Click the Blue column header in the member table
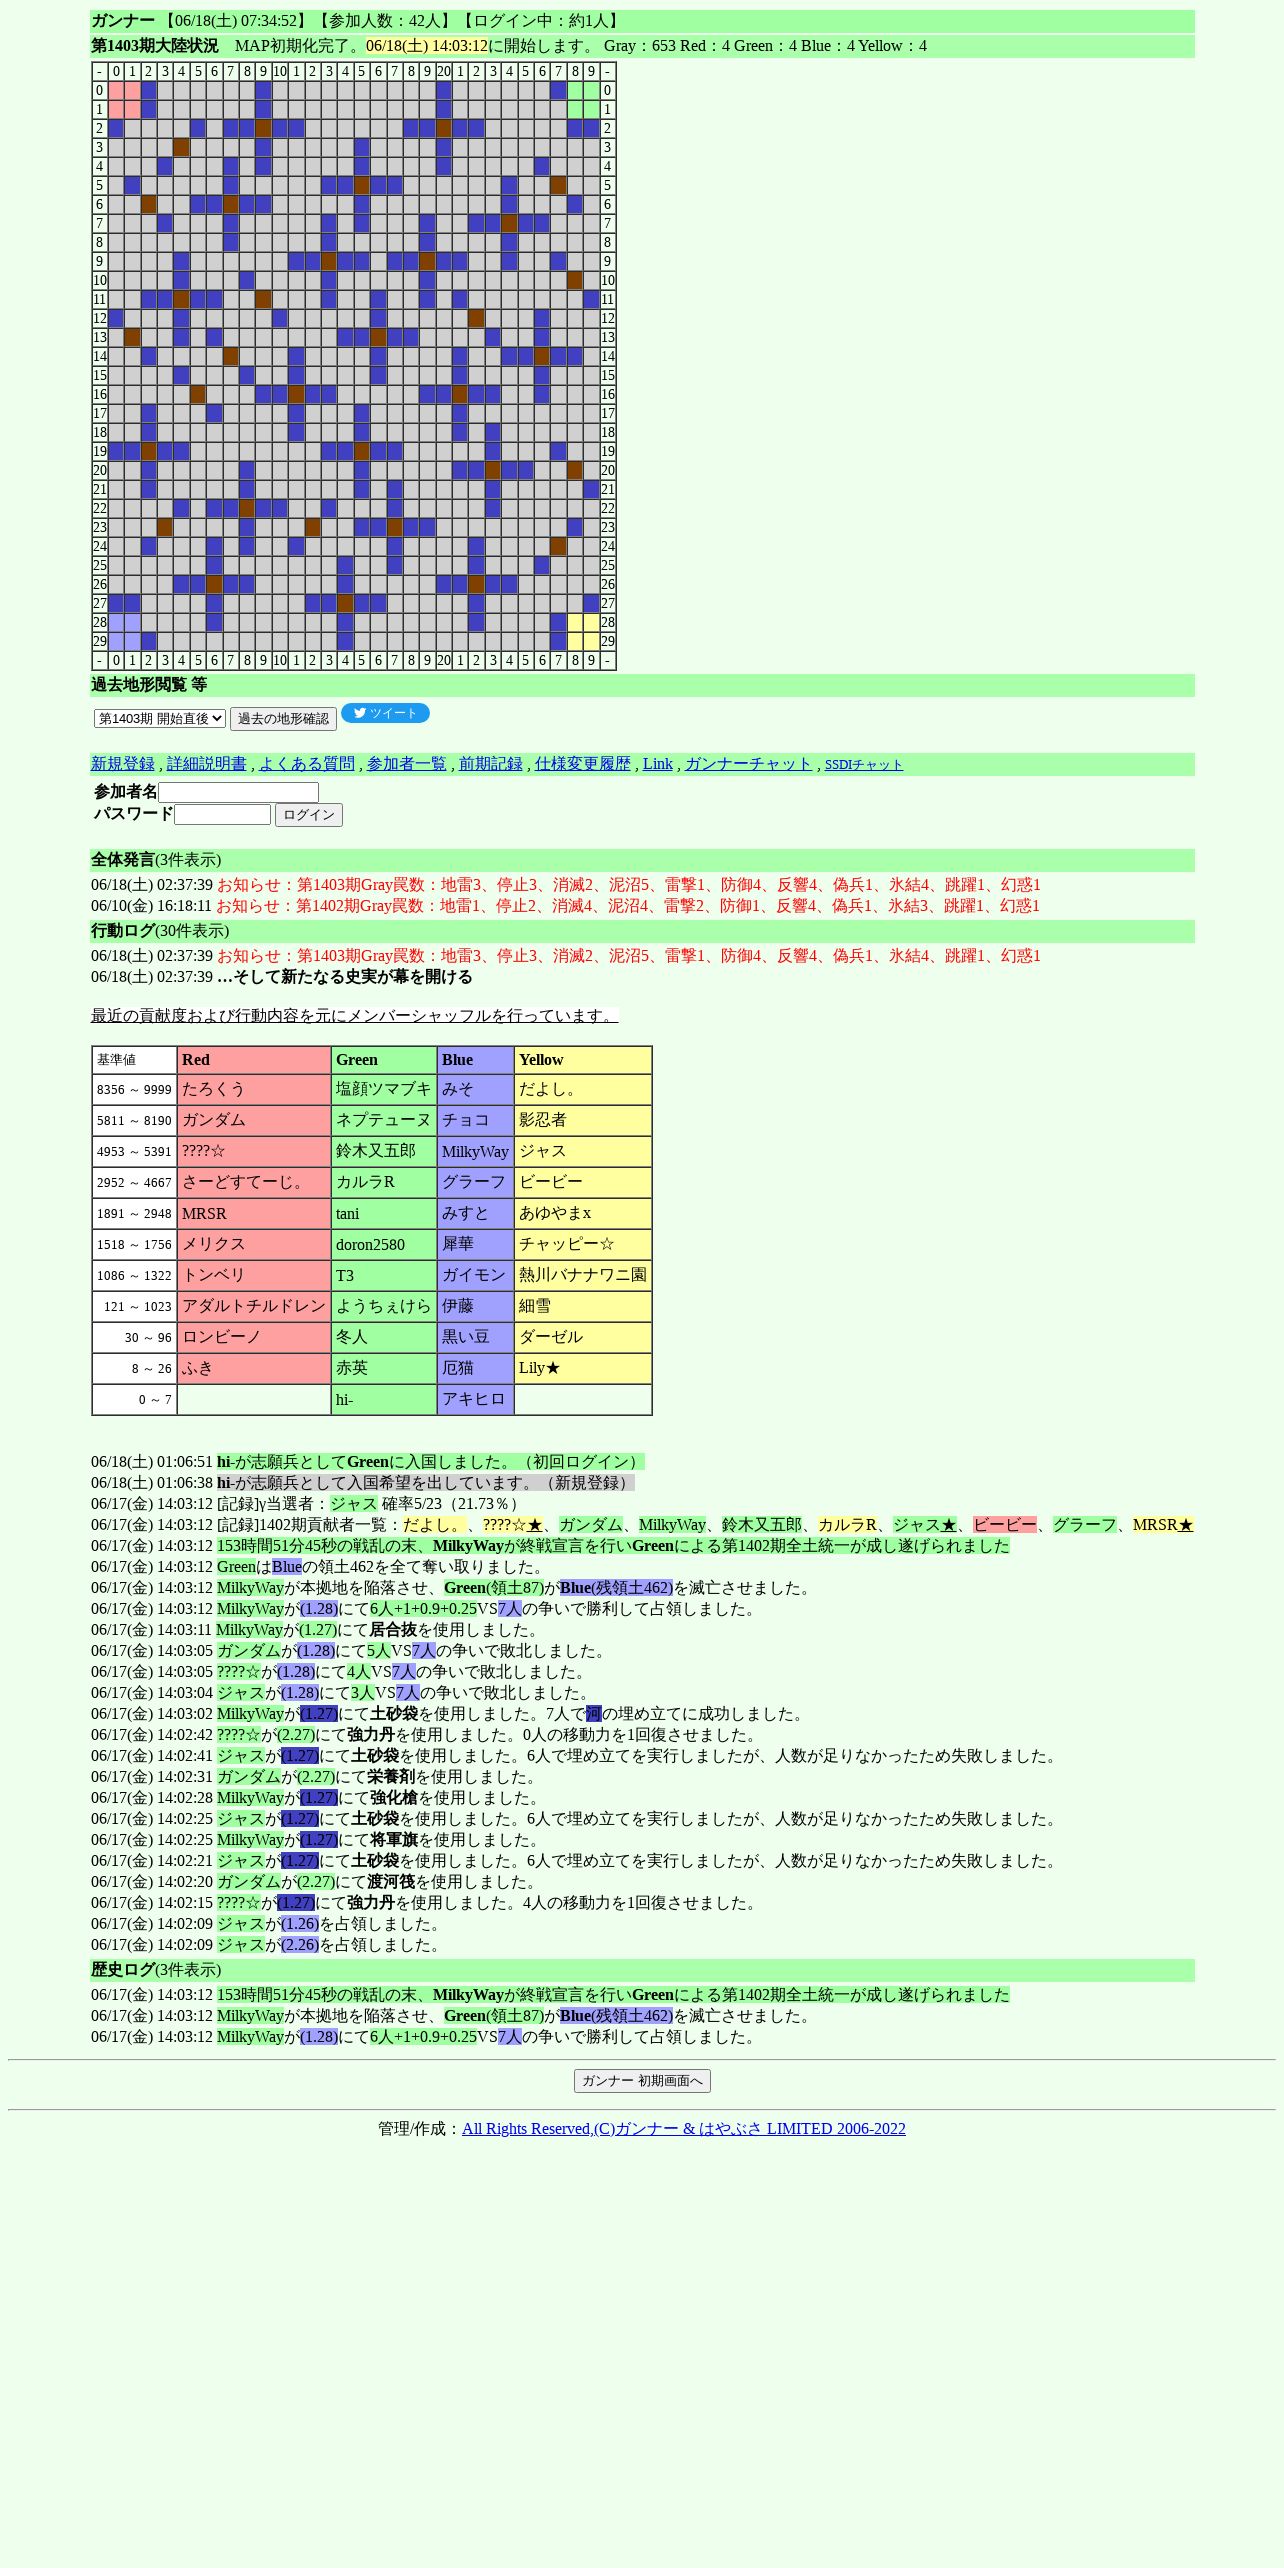The image size is (1284, 2568). (x=476, y=1060)
